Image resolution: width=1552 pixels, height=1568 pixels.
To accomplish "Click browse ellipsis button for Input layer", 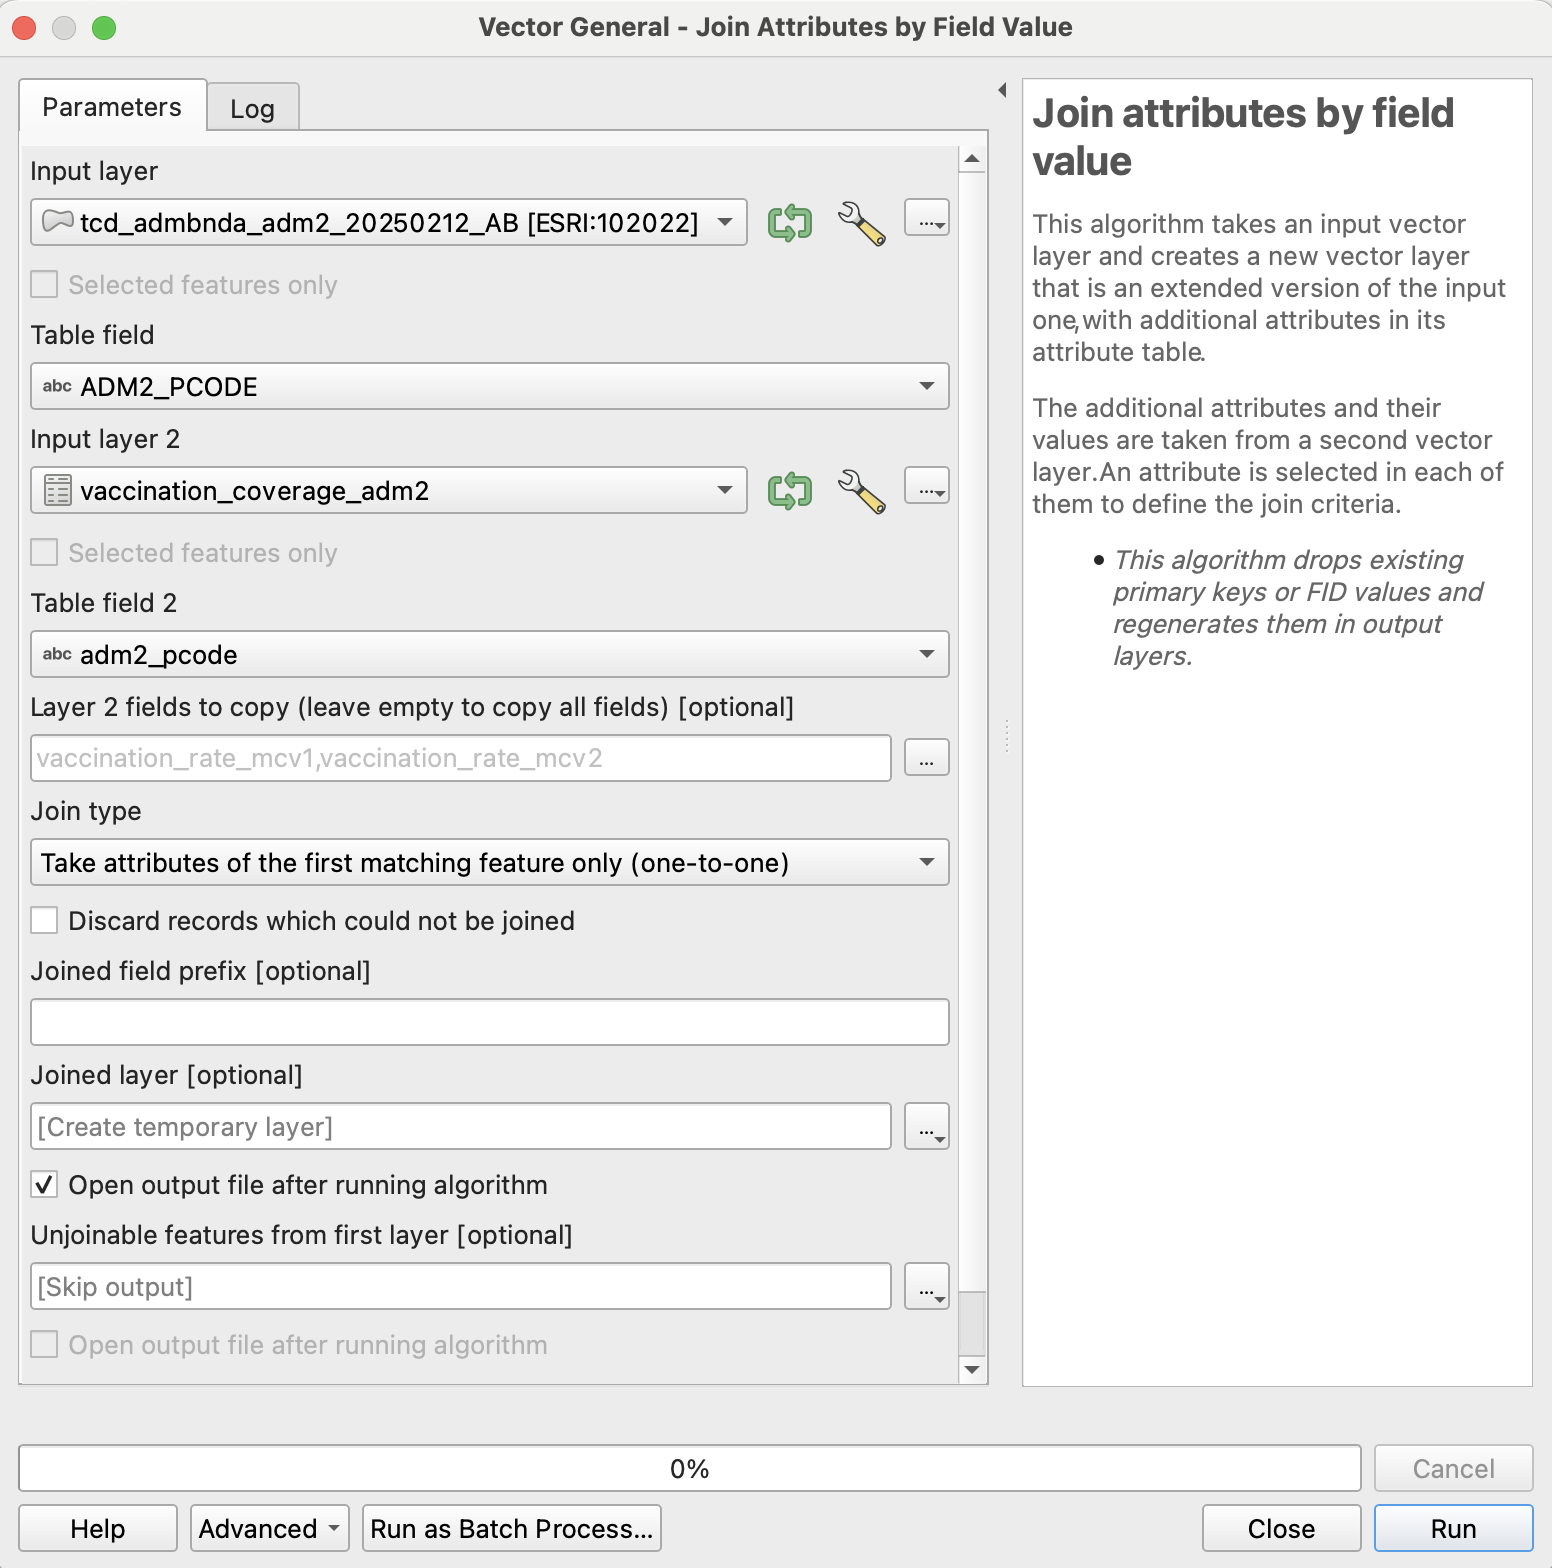I will pyautogui.click(x=927, y=217).
